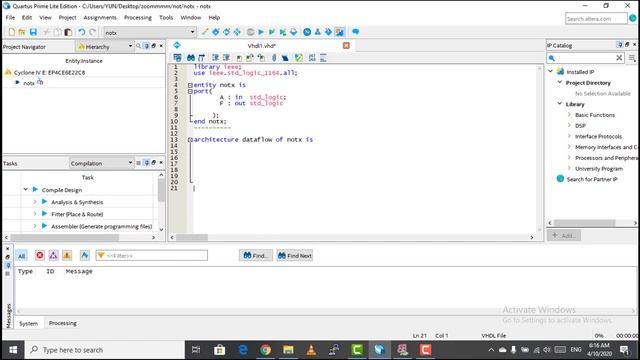Fold the entity block at line 4

point(190,85)
